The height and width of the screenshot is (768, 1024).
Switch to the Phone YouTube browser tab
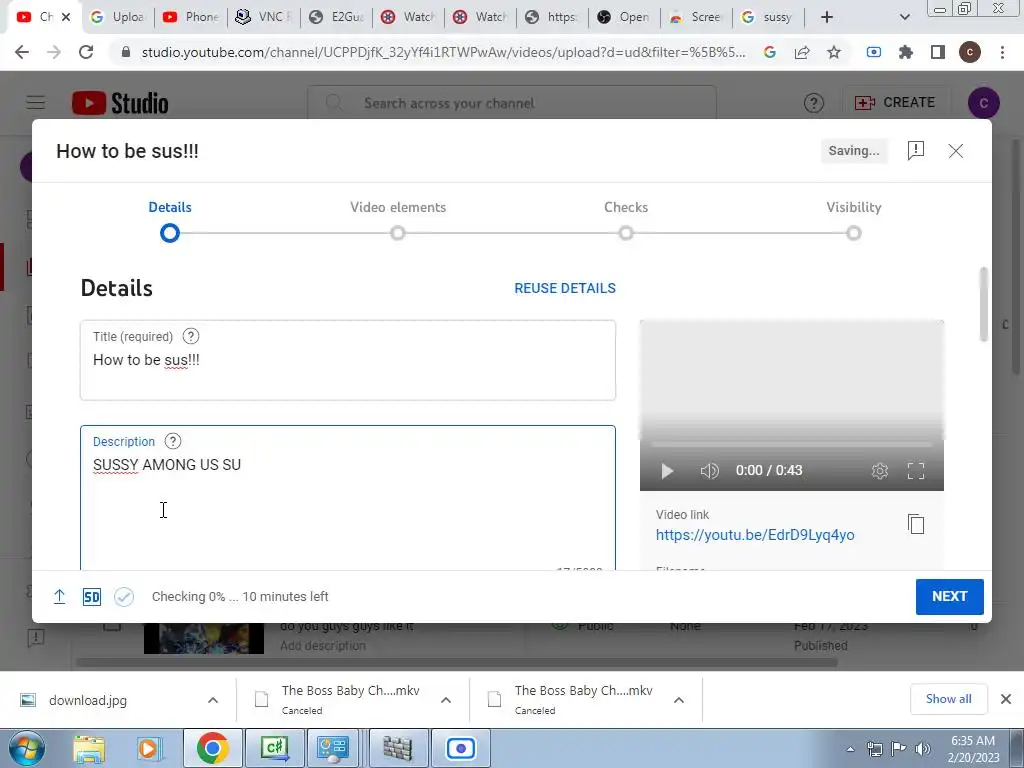[x=190, y=17]
